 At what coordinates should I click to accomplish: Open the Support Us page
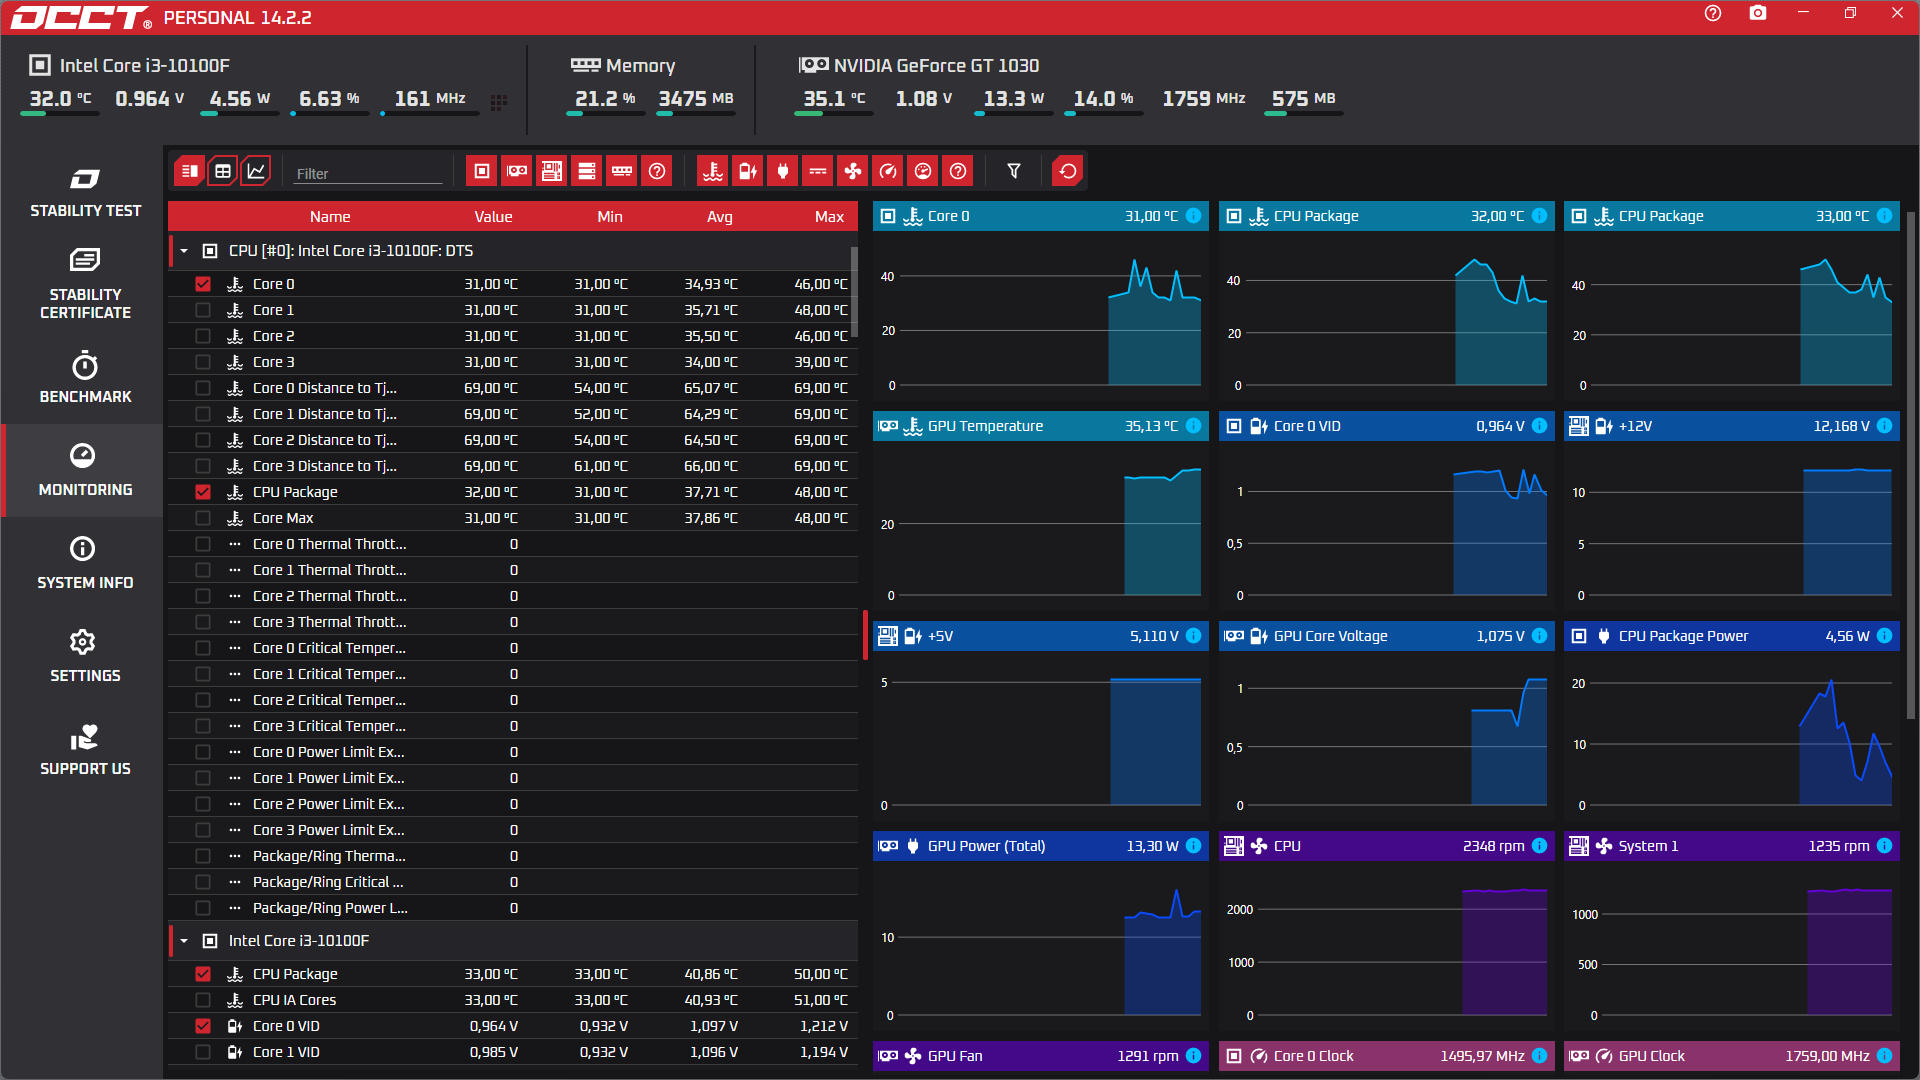85,749
